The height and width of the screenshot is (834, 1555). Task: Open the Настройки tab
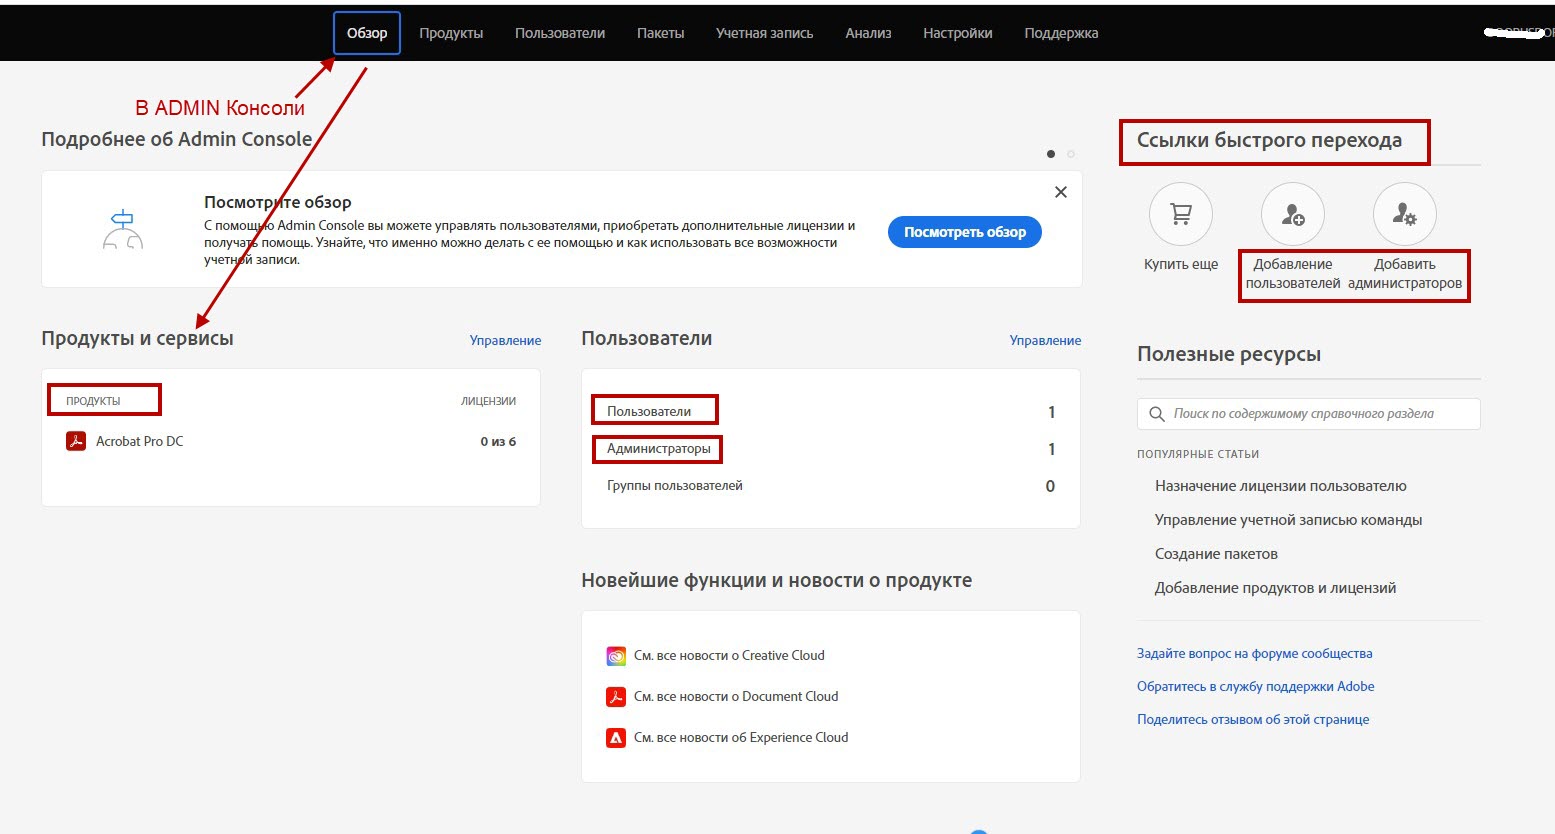click(958, 33)
